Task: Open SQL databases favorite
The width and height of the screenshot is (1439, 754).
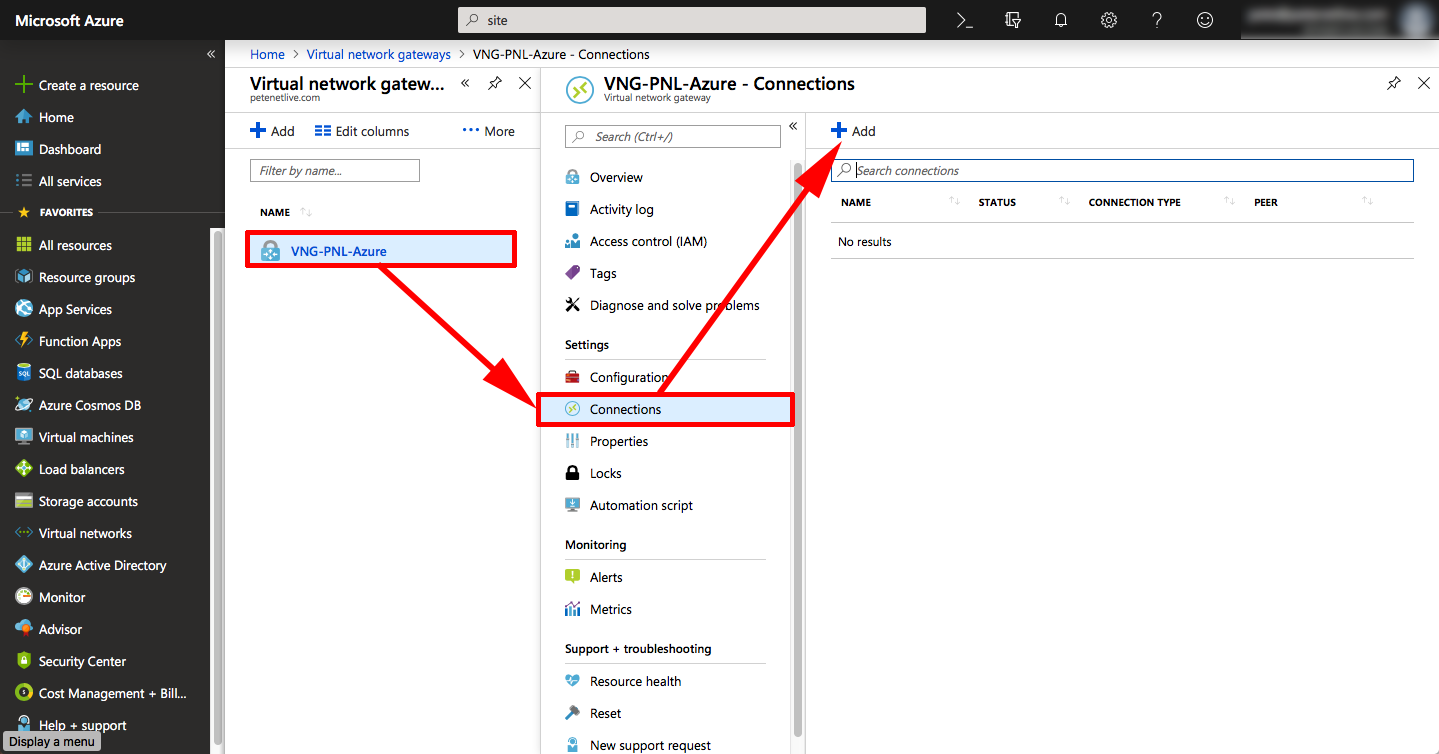Action: 69,373
